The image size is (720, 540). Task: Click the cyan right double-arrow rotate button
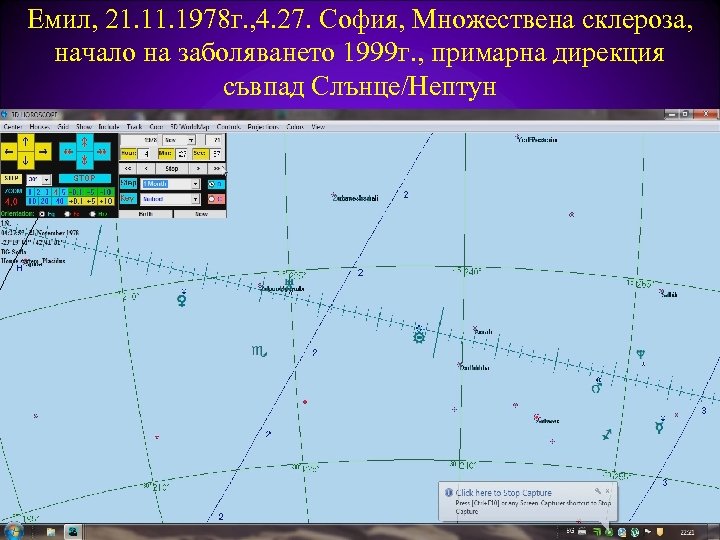102,152
